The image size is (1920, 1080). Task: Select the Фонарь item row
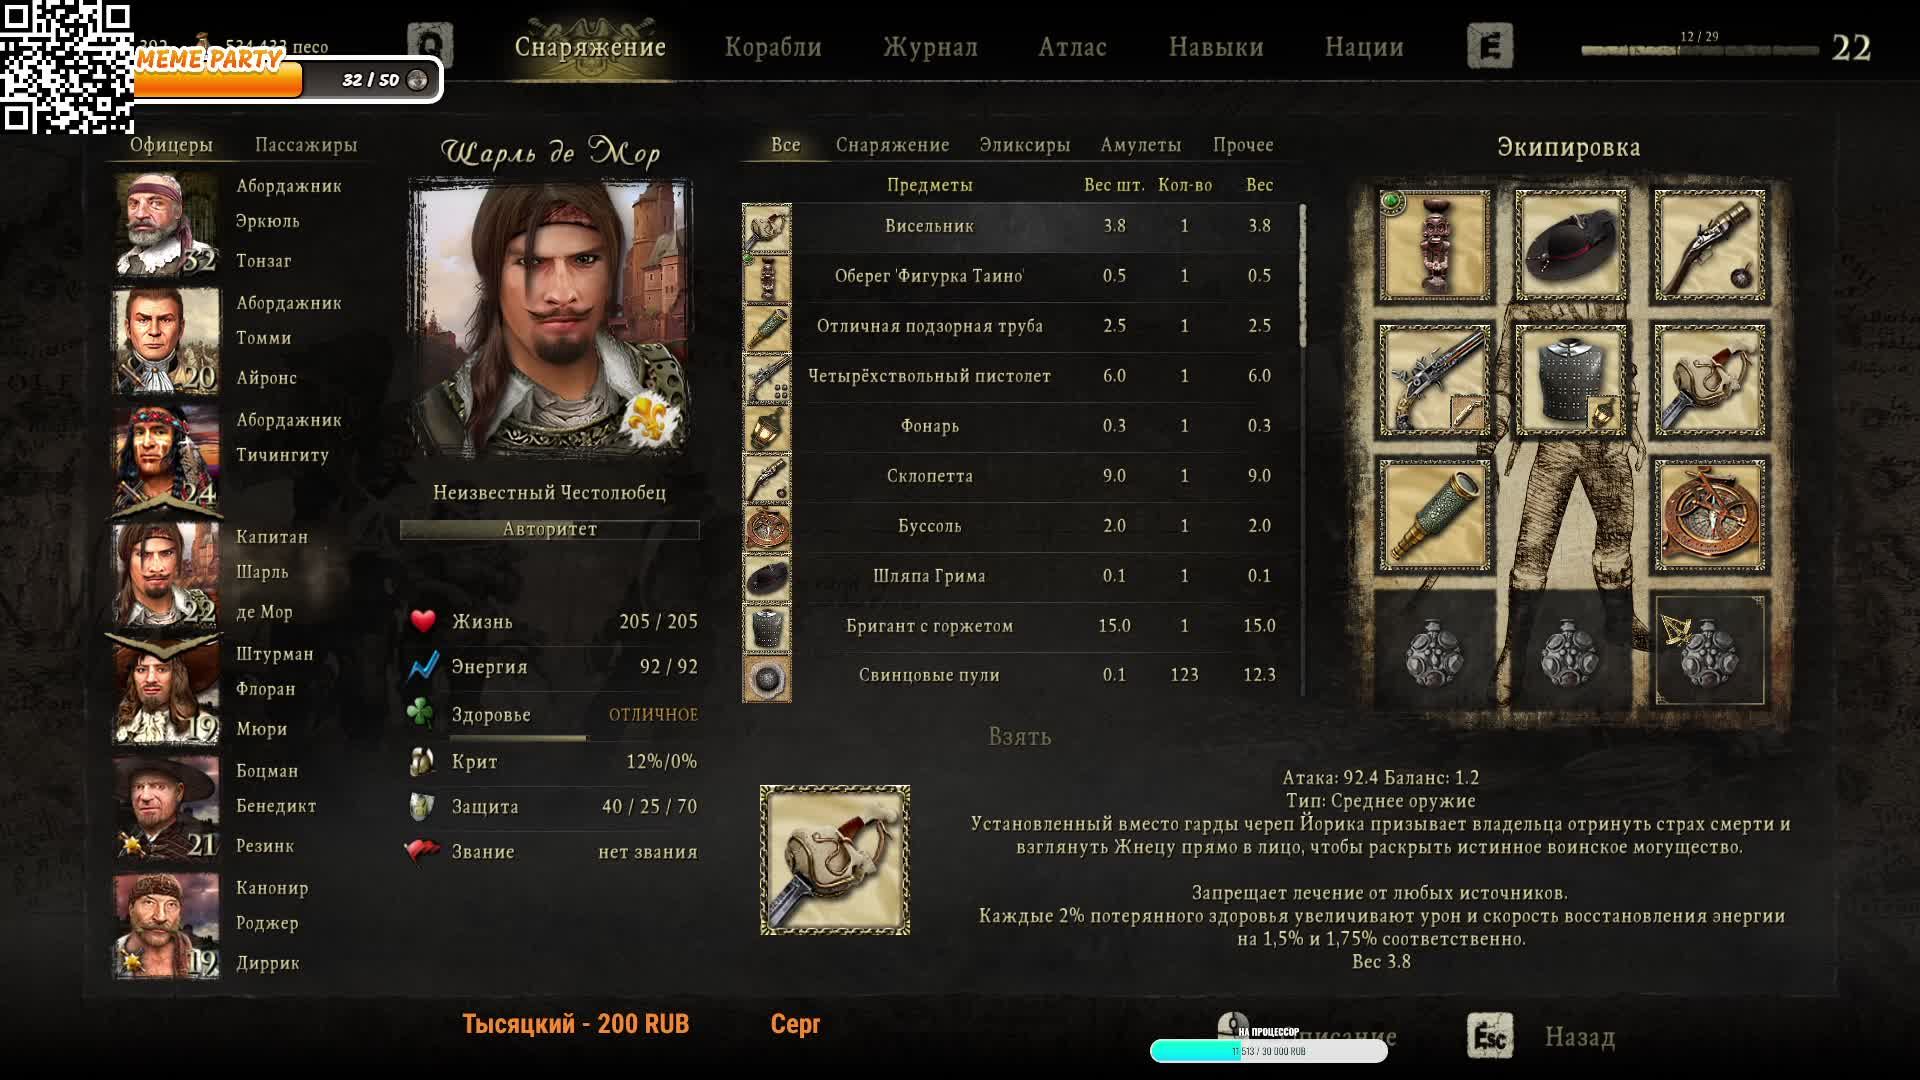pos(1020,426)
